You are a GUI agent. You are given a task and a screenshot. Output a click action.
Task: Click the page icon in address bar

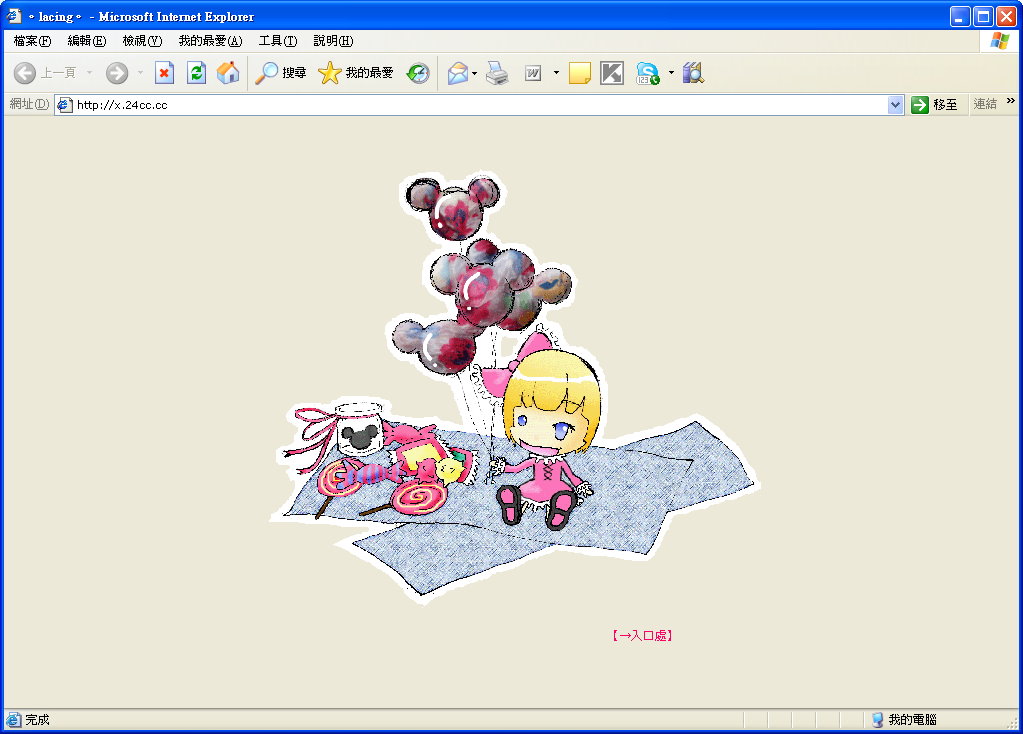point(64,104)
